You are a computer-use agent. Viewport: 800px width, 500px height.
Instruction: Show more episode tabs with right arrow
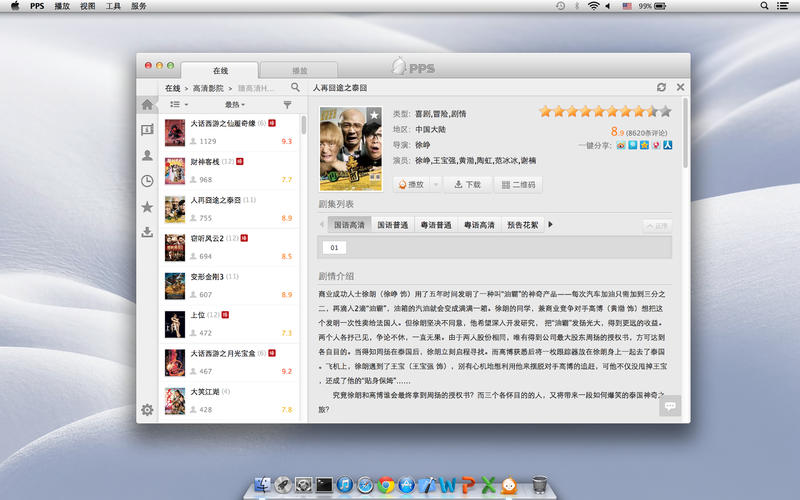pos(550,224)
